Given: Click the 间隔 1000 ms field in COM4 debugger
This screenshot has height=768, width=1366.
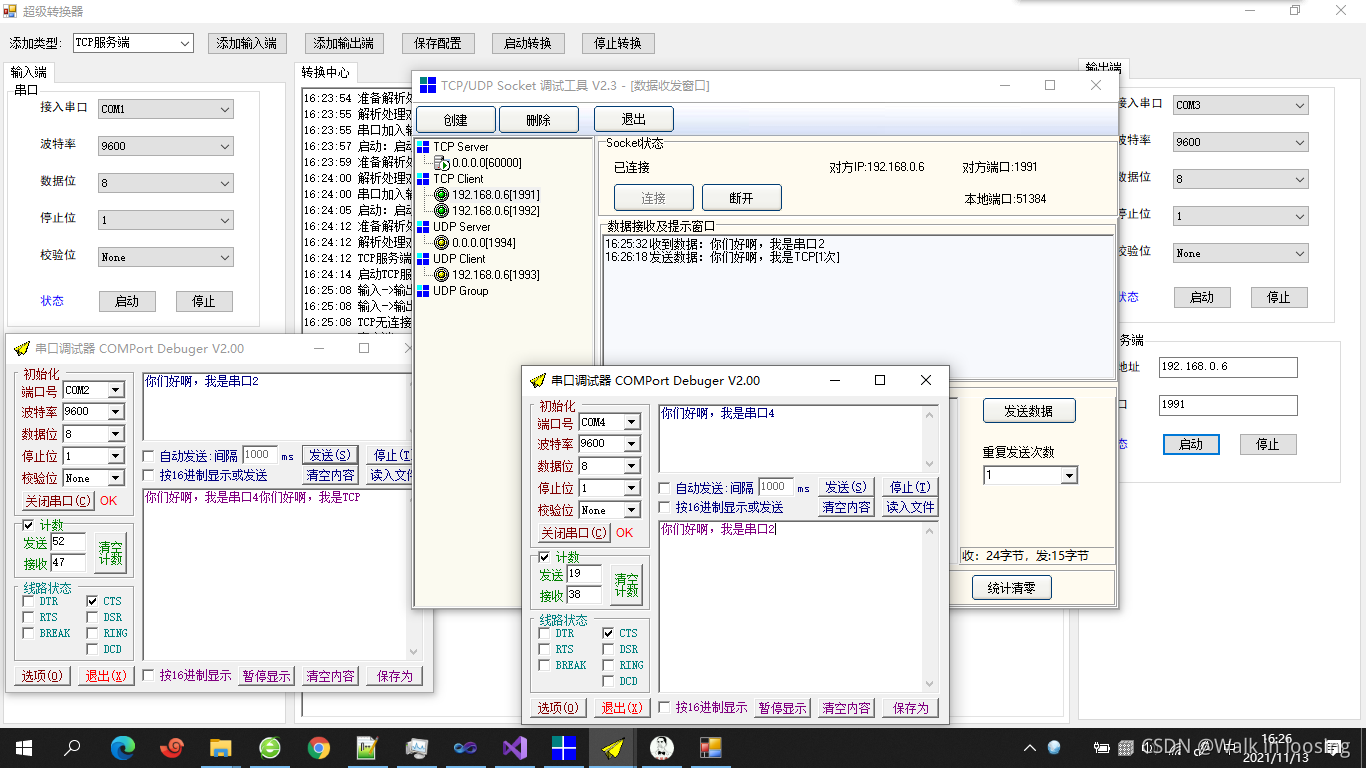Looking at the screenshot, I should pyautogui.click(x=775, y=487).
